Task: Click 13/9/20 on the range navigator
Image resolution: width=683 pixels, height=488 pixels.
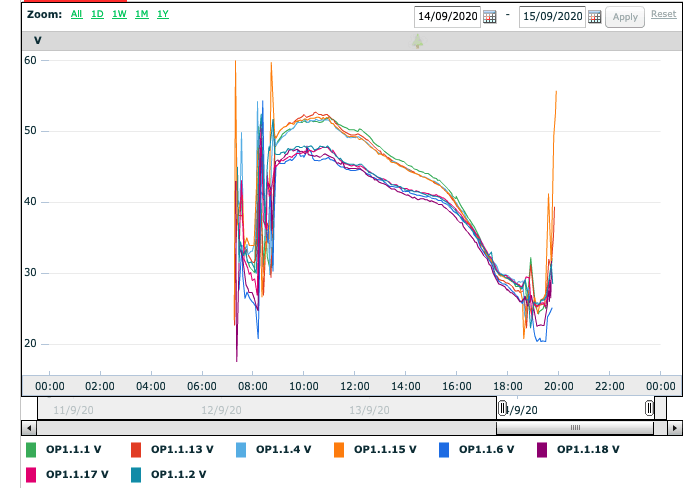Action: point(369,410)
